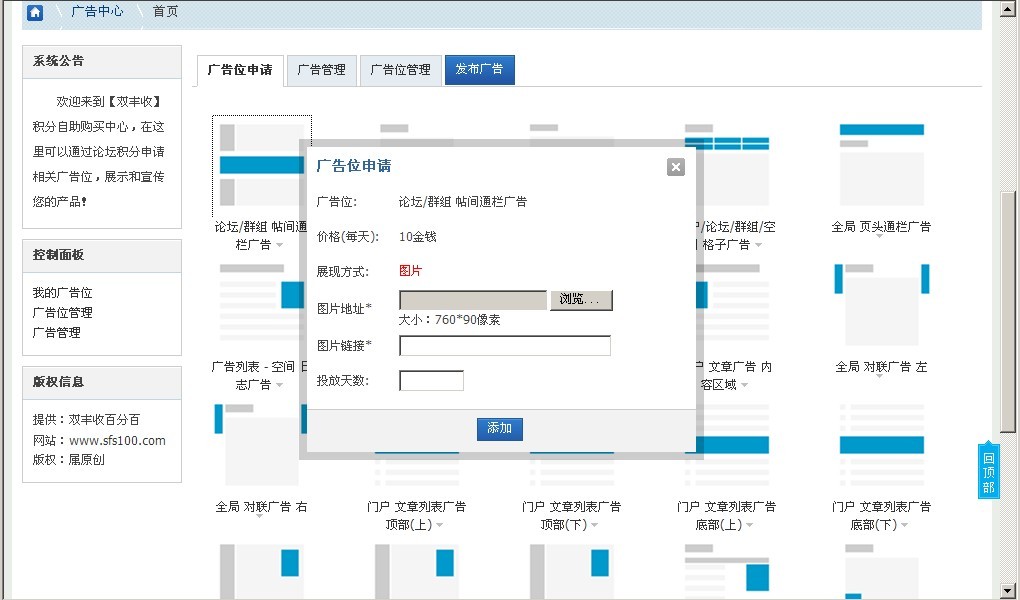Image resolution: width=1020 pixels, height=600 pixels.
Task: Click the home icon in the breadcrumb
Action: coord(36,12)
